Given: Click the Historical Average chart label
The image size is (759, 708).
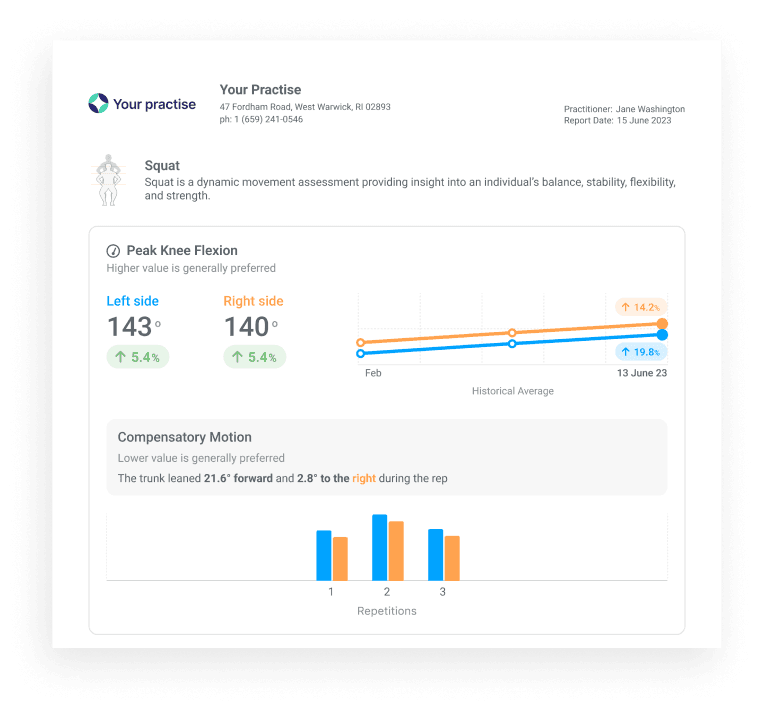Looking at the screenshot, I should click(513, 391).
